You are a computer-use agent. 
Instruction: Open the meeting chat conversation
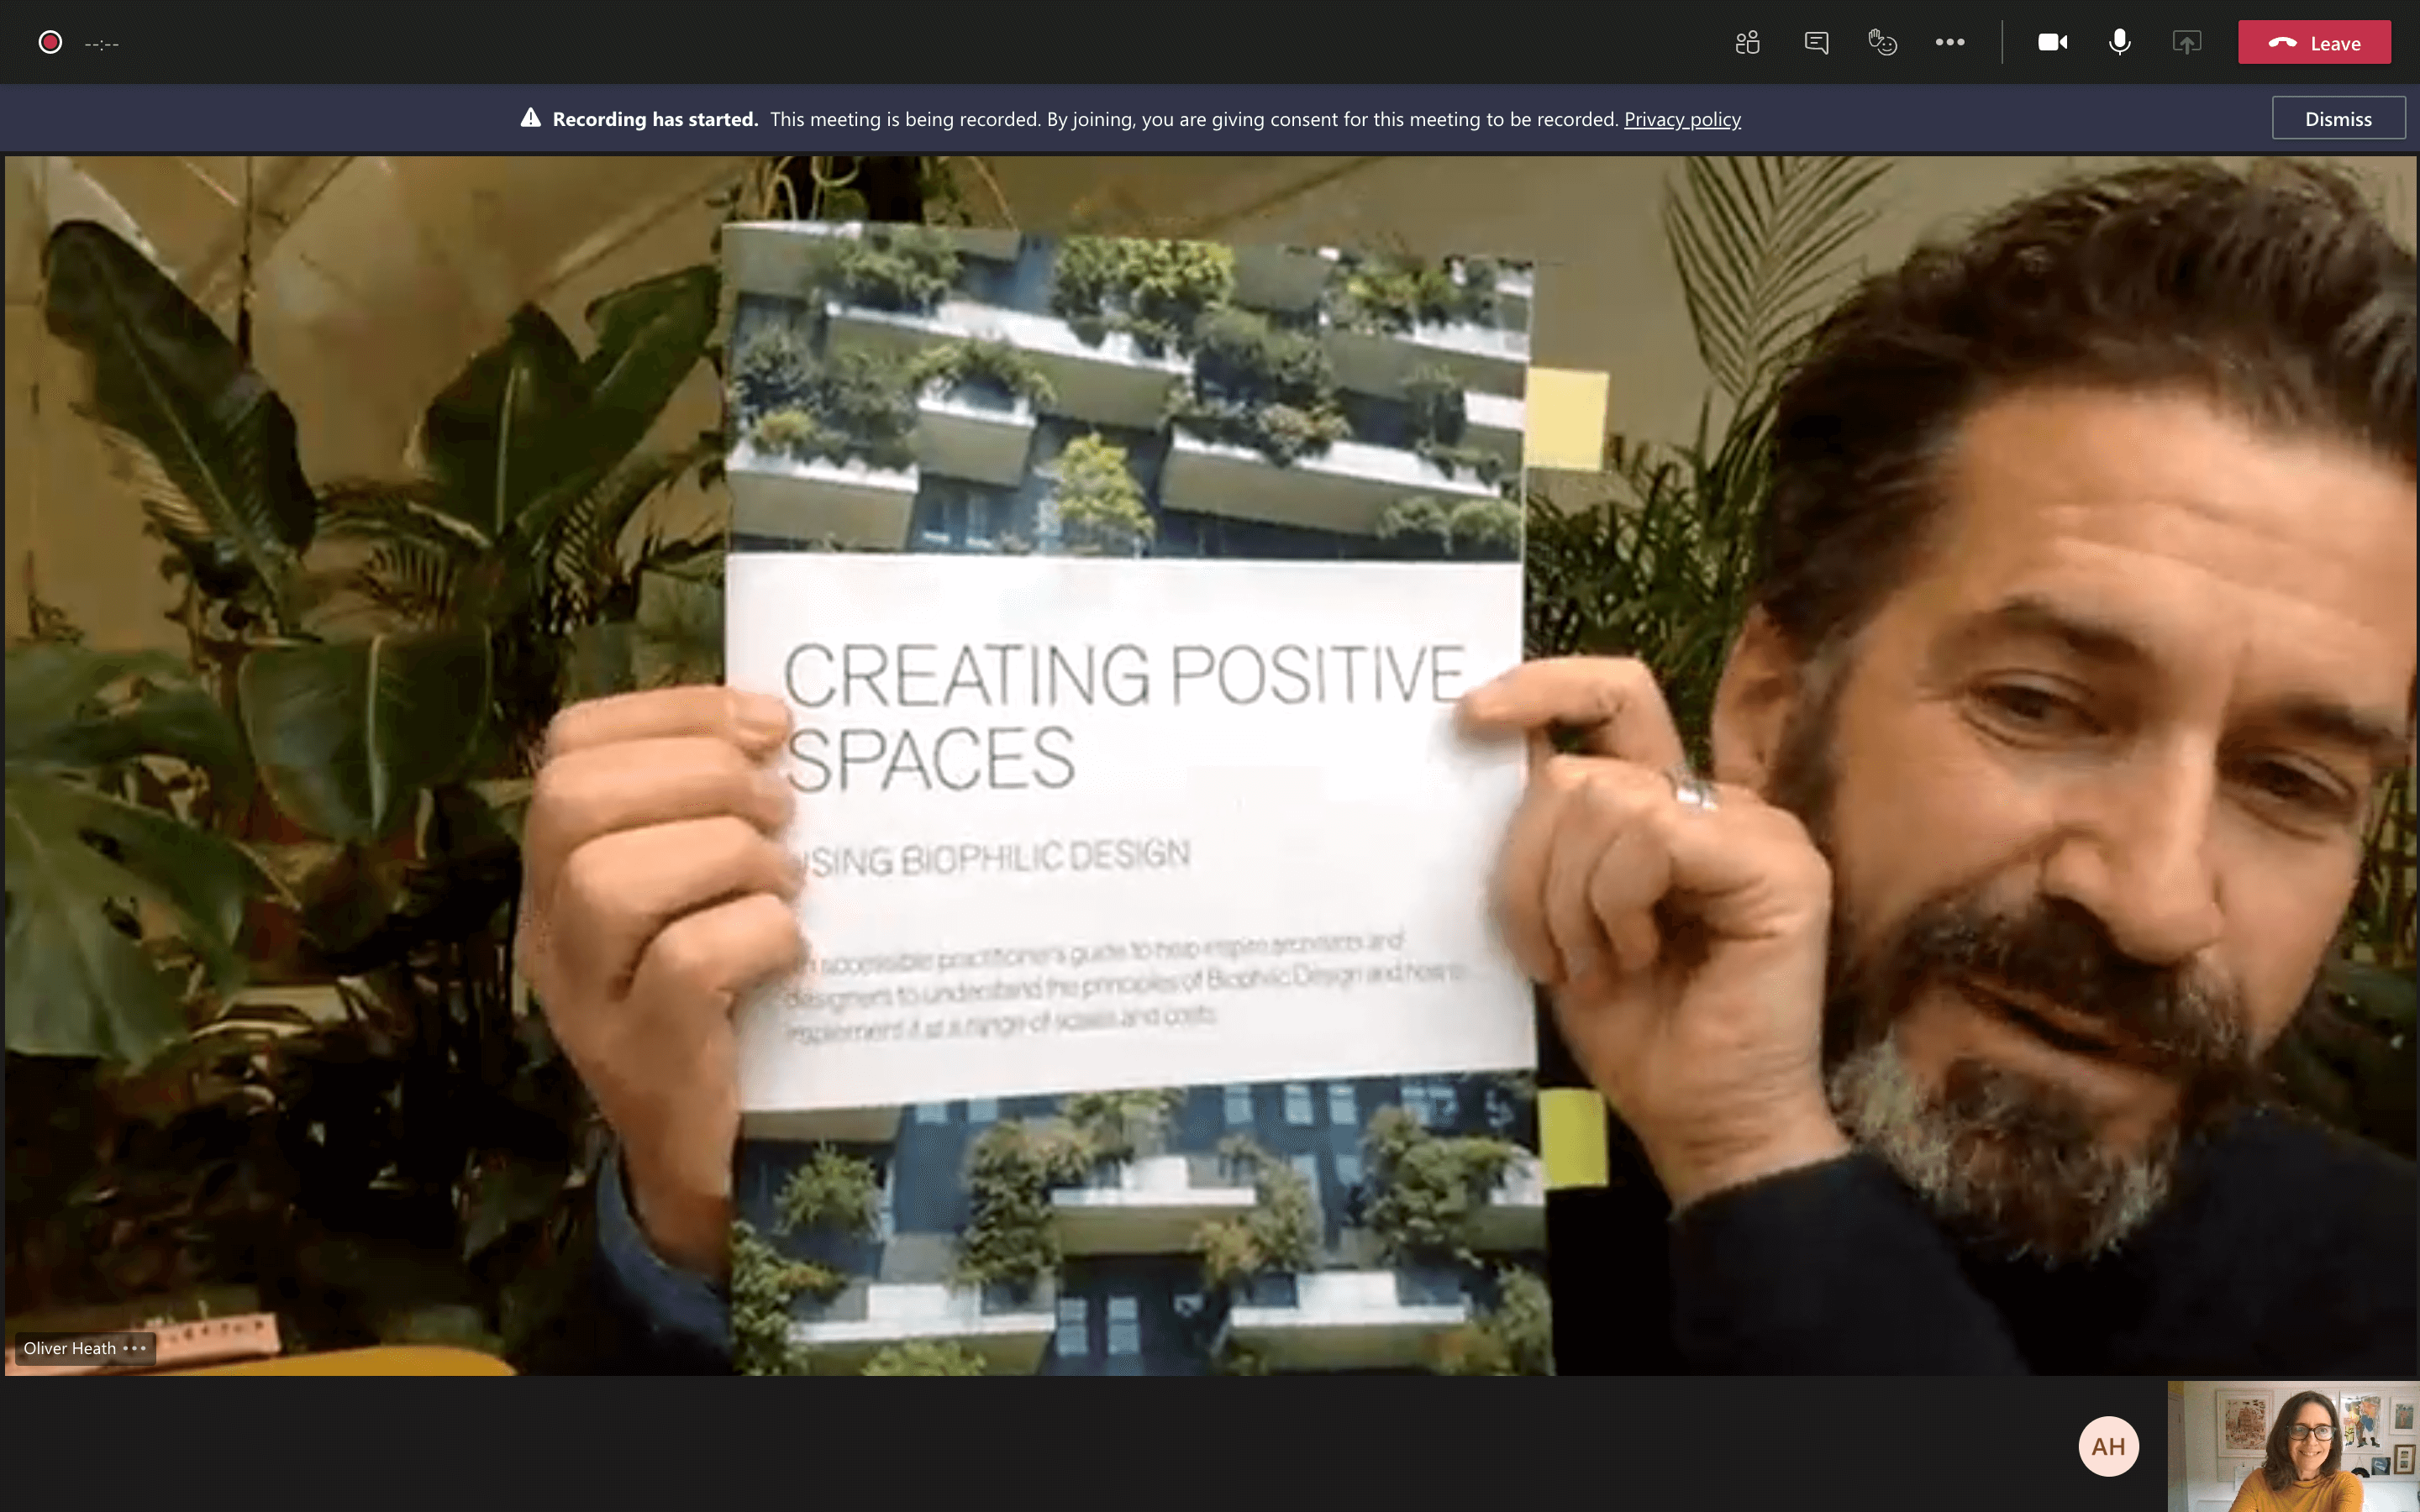(x=1816, y=42)
